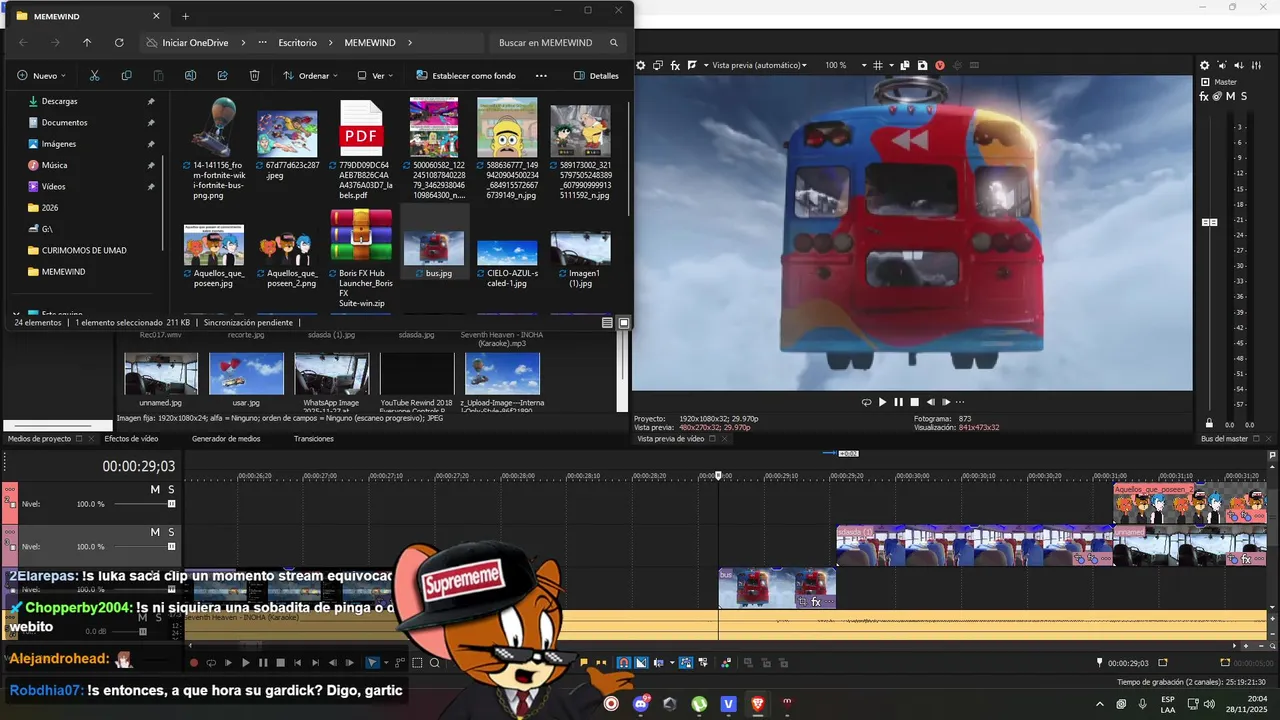The width and height of the screenshot is (1280, 720).
Task: Click the Video output FX icon in preview
Action: coord(675,65)
